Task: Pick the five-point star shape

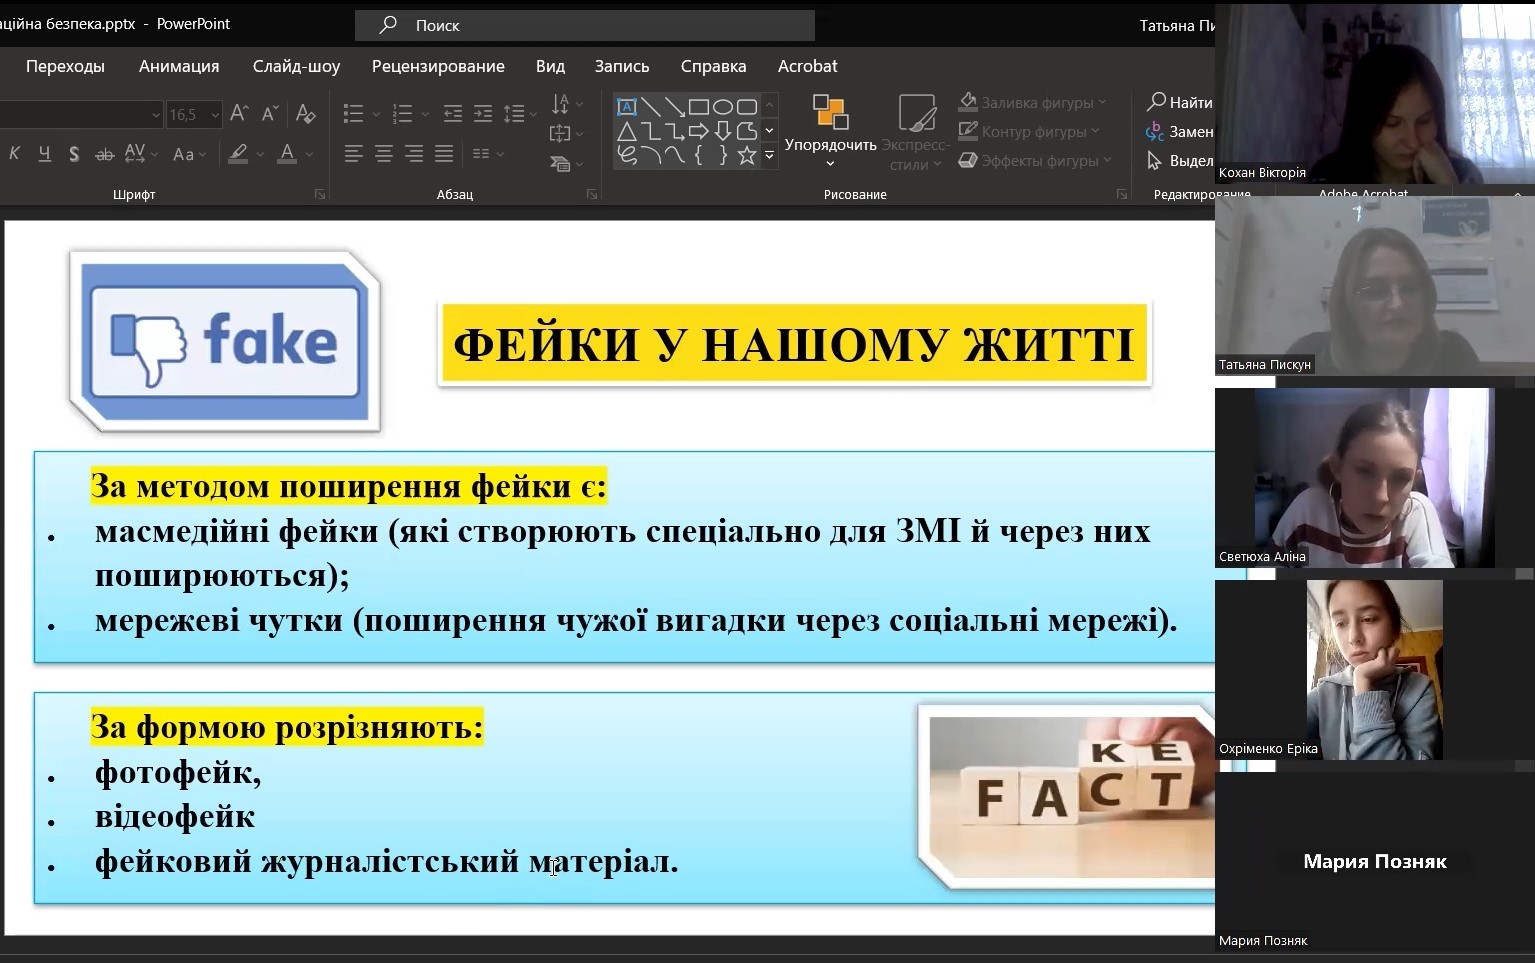Action: (747, 155)
